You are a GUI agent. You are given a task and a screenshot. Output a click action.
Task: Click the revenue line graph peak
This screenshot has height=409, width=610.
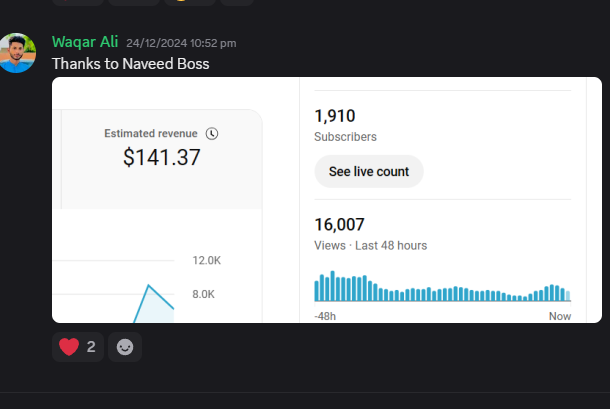(149, 286)
